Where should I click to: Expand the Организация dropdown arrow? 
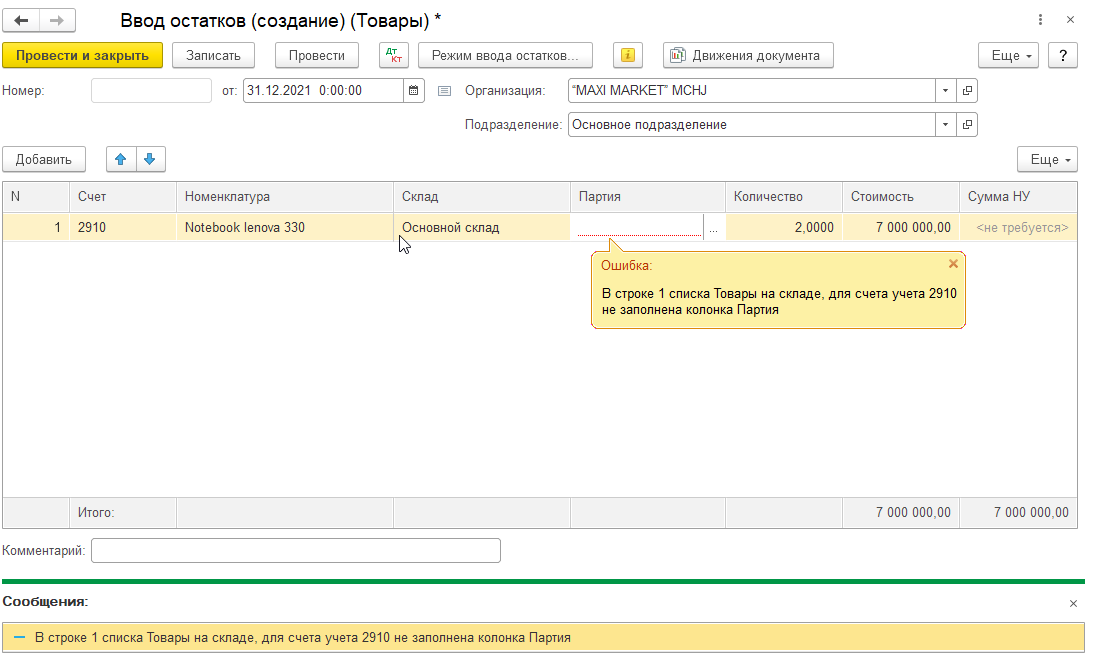946,90
